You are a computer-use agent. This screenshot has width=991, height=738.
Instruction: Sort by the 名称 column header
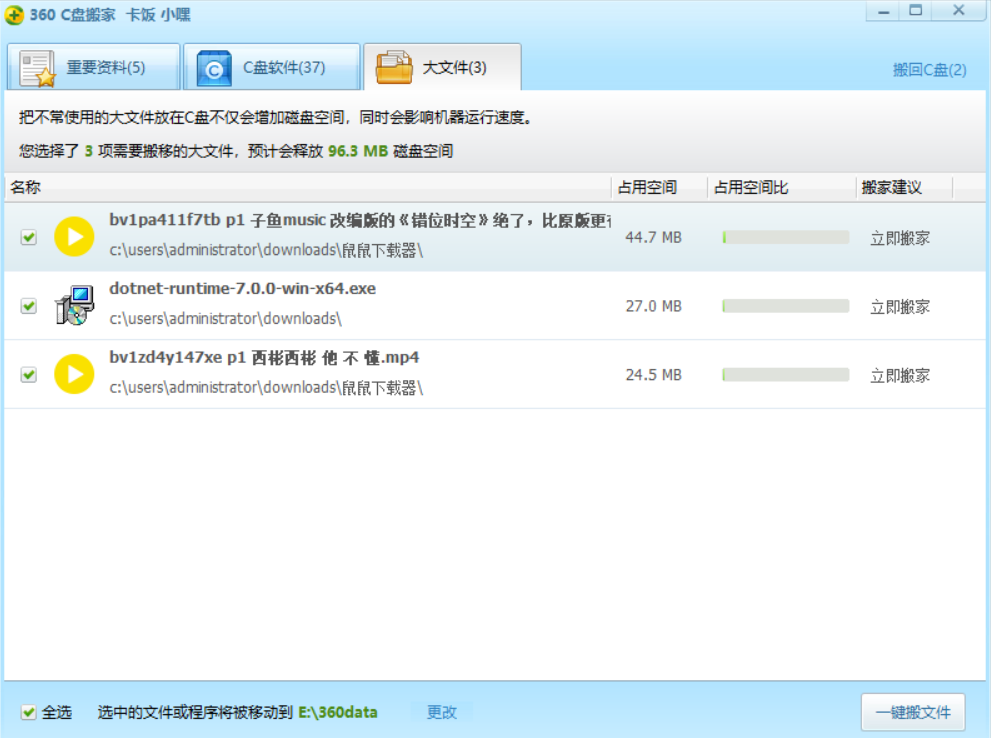coord(308,187)
